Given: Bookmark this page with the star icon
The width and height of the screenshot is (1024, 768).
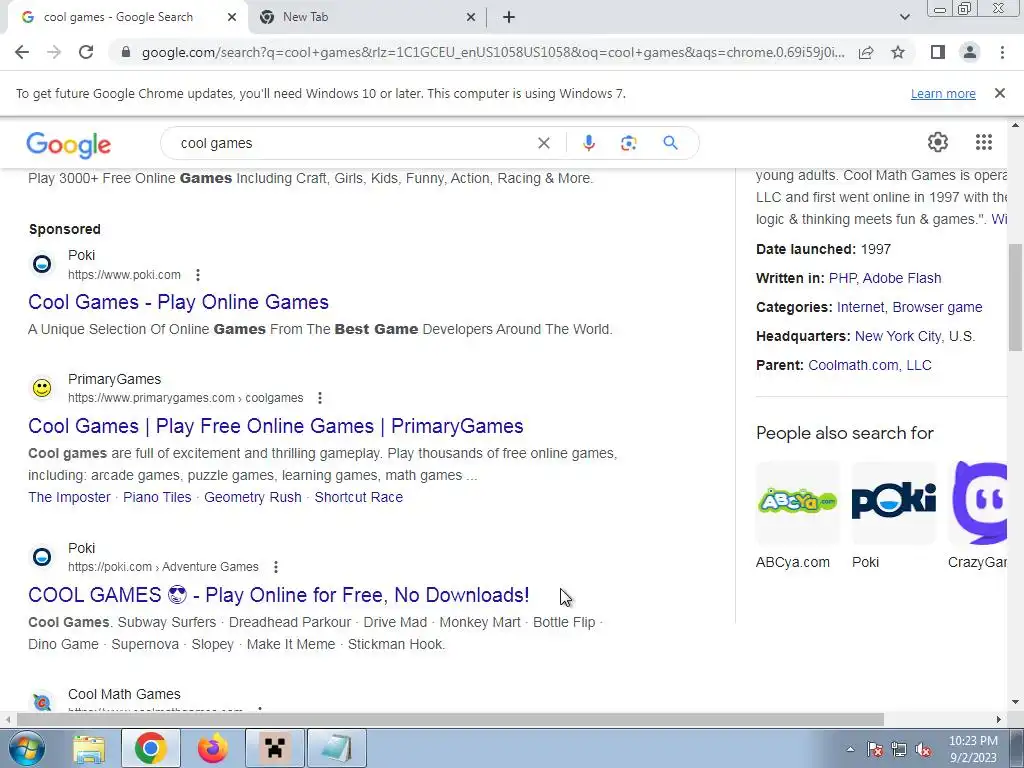Looking at the screenshot, I should (x=898, y=52).
